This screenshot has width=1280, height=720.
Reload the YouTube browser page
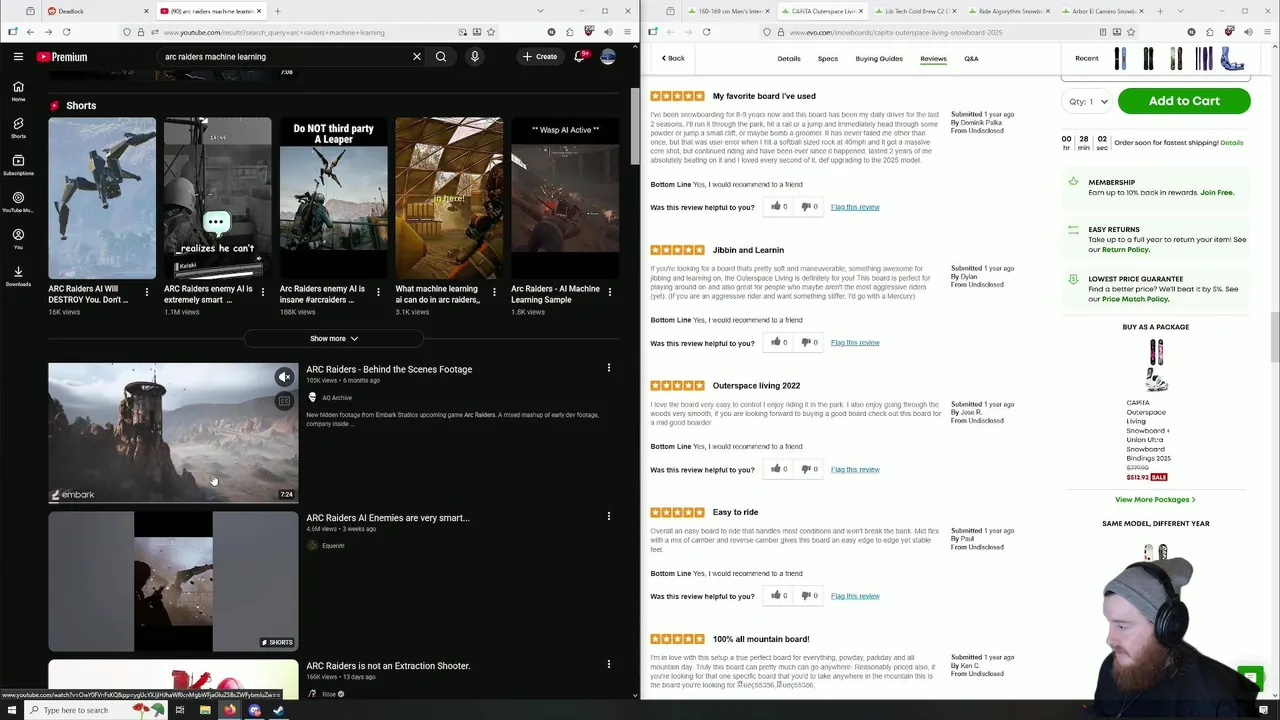click(x=66, y=32)
